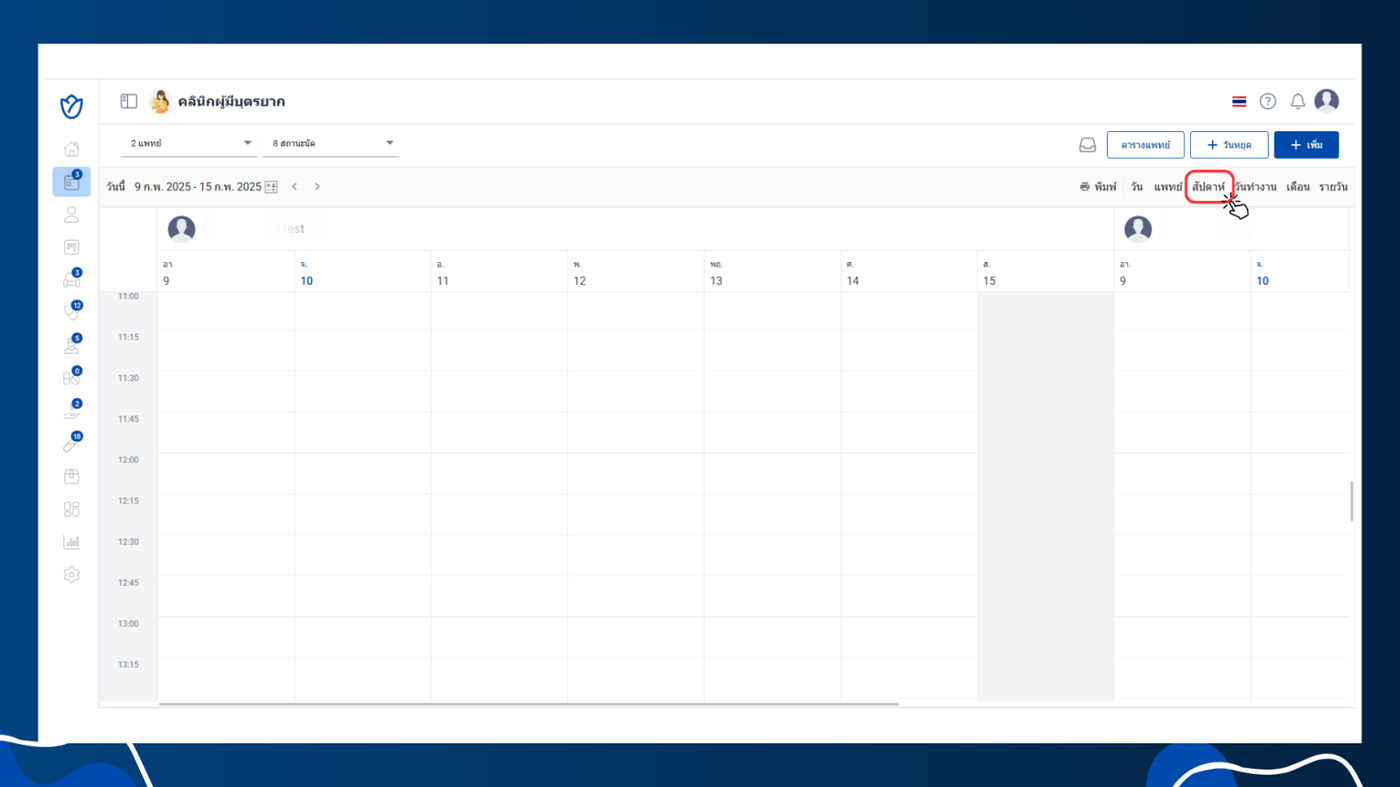
Task: Open the patients person icon in sidebar
Action: click(x=71, y=214)
